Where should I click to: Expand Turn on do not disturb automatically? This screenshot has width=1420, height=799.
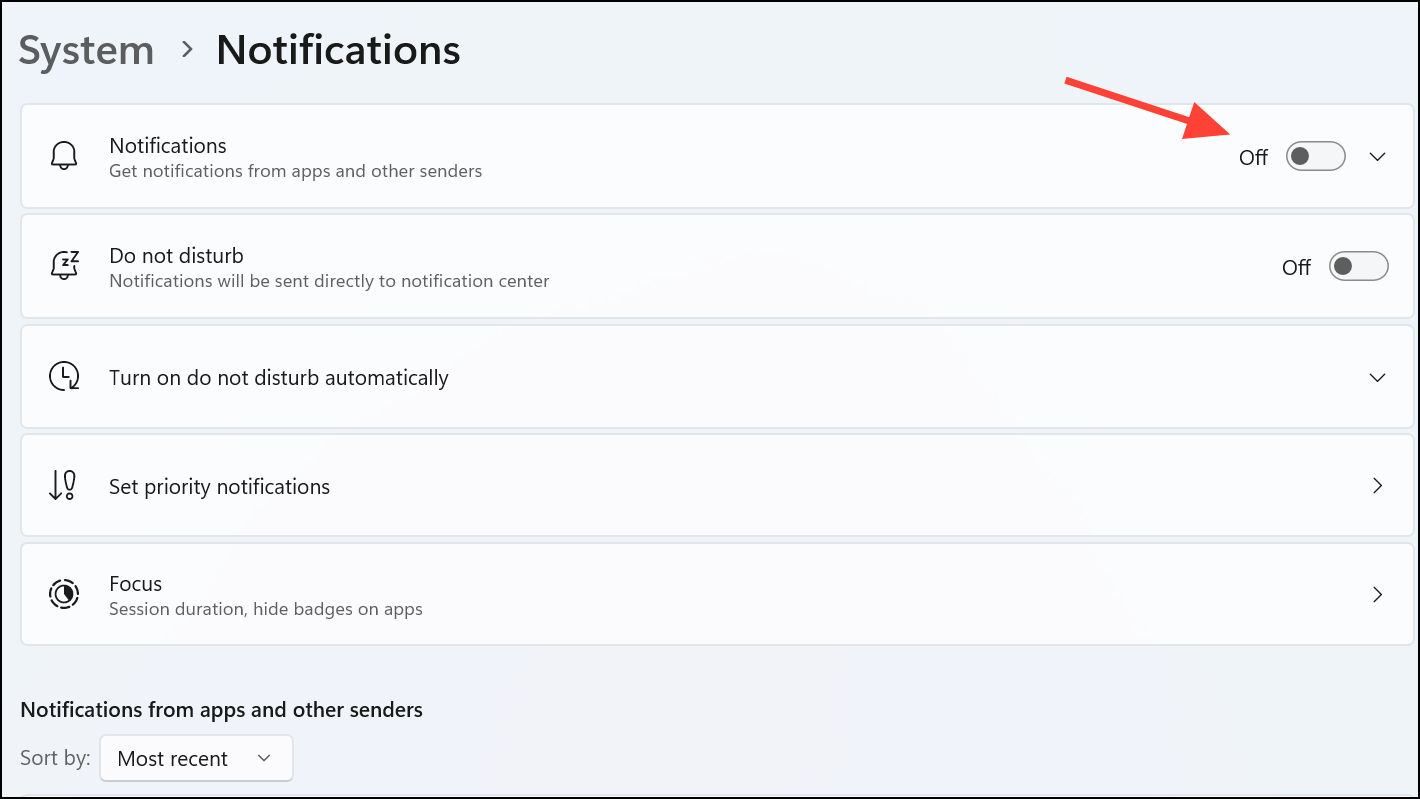[1378, 377]
